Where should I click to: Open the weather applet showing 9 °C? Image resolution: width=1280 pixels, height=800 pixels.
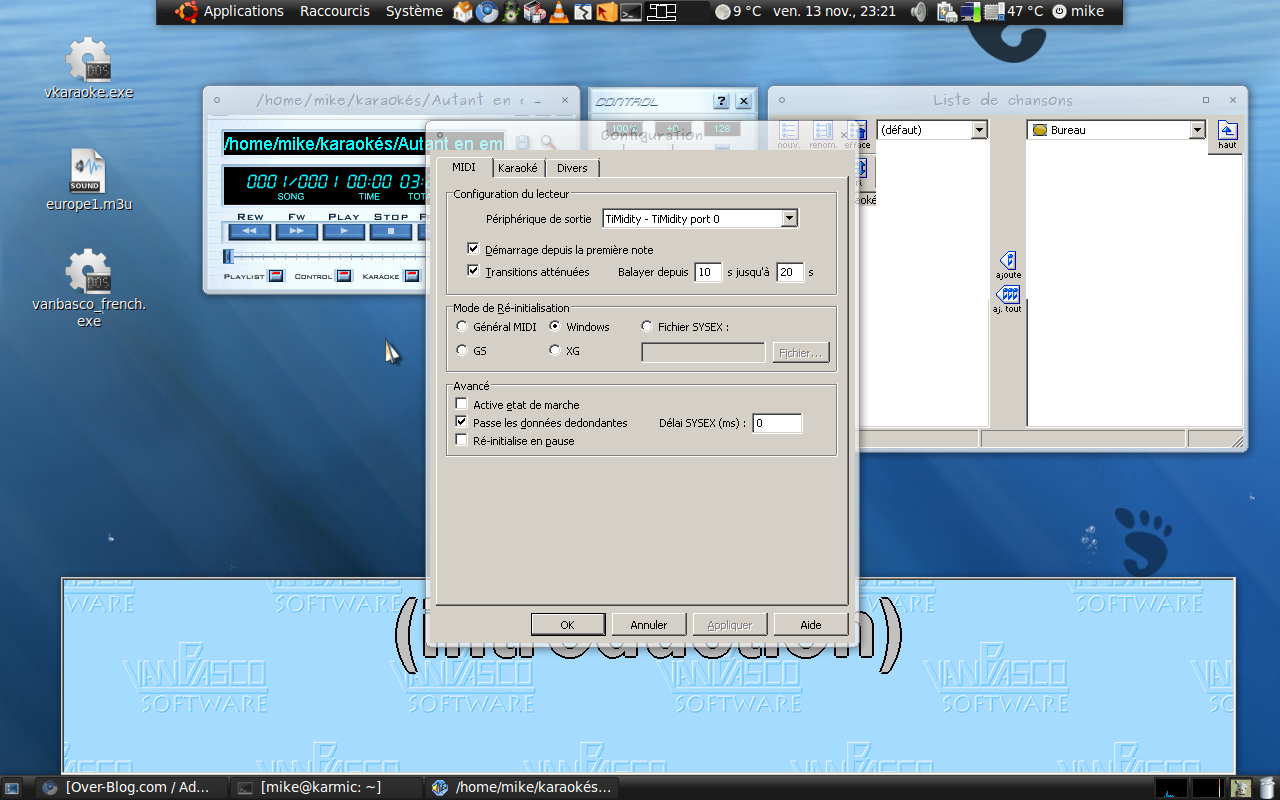pos(738,12)
